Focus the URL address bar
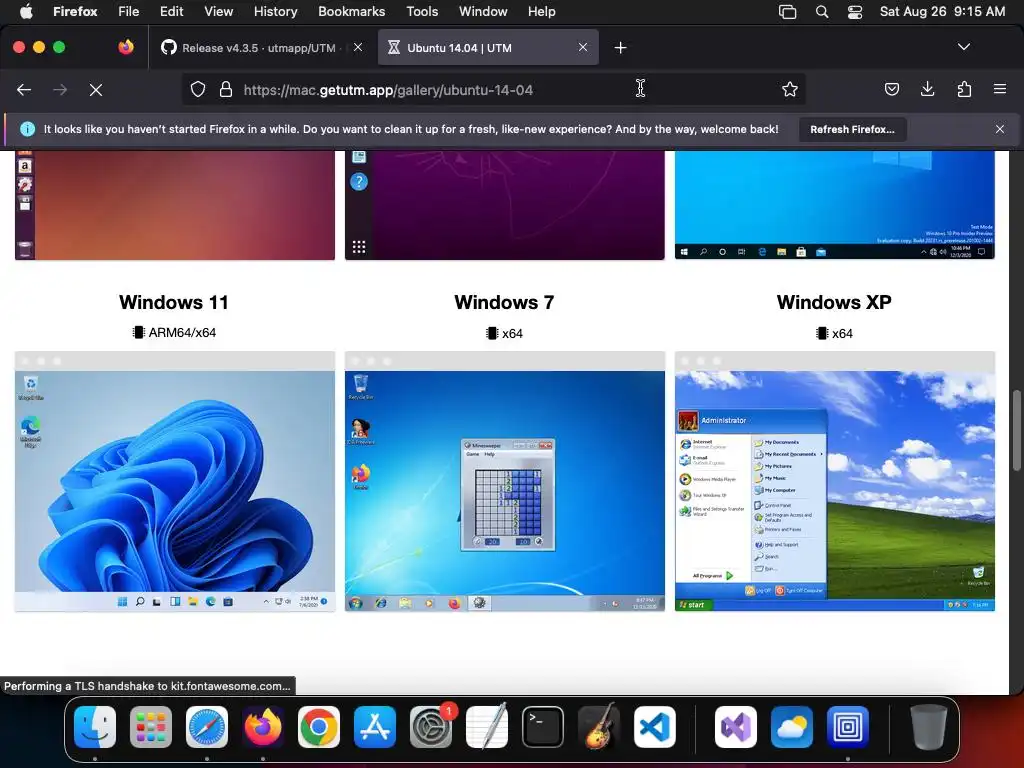Viewport: 1024px width, 768px height. [x=493, y=89]
